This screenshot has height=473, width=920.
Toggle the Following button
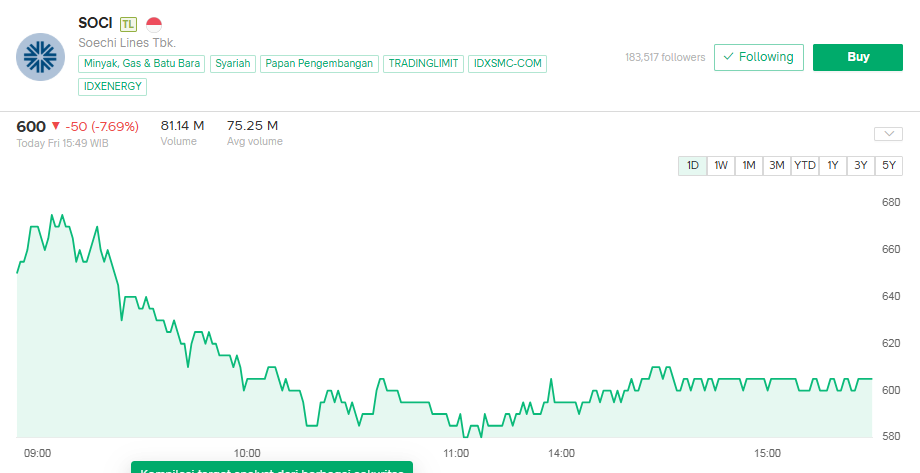pyautogui.click(x=759, y=57)
